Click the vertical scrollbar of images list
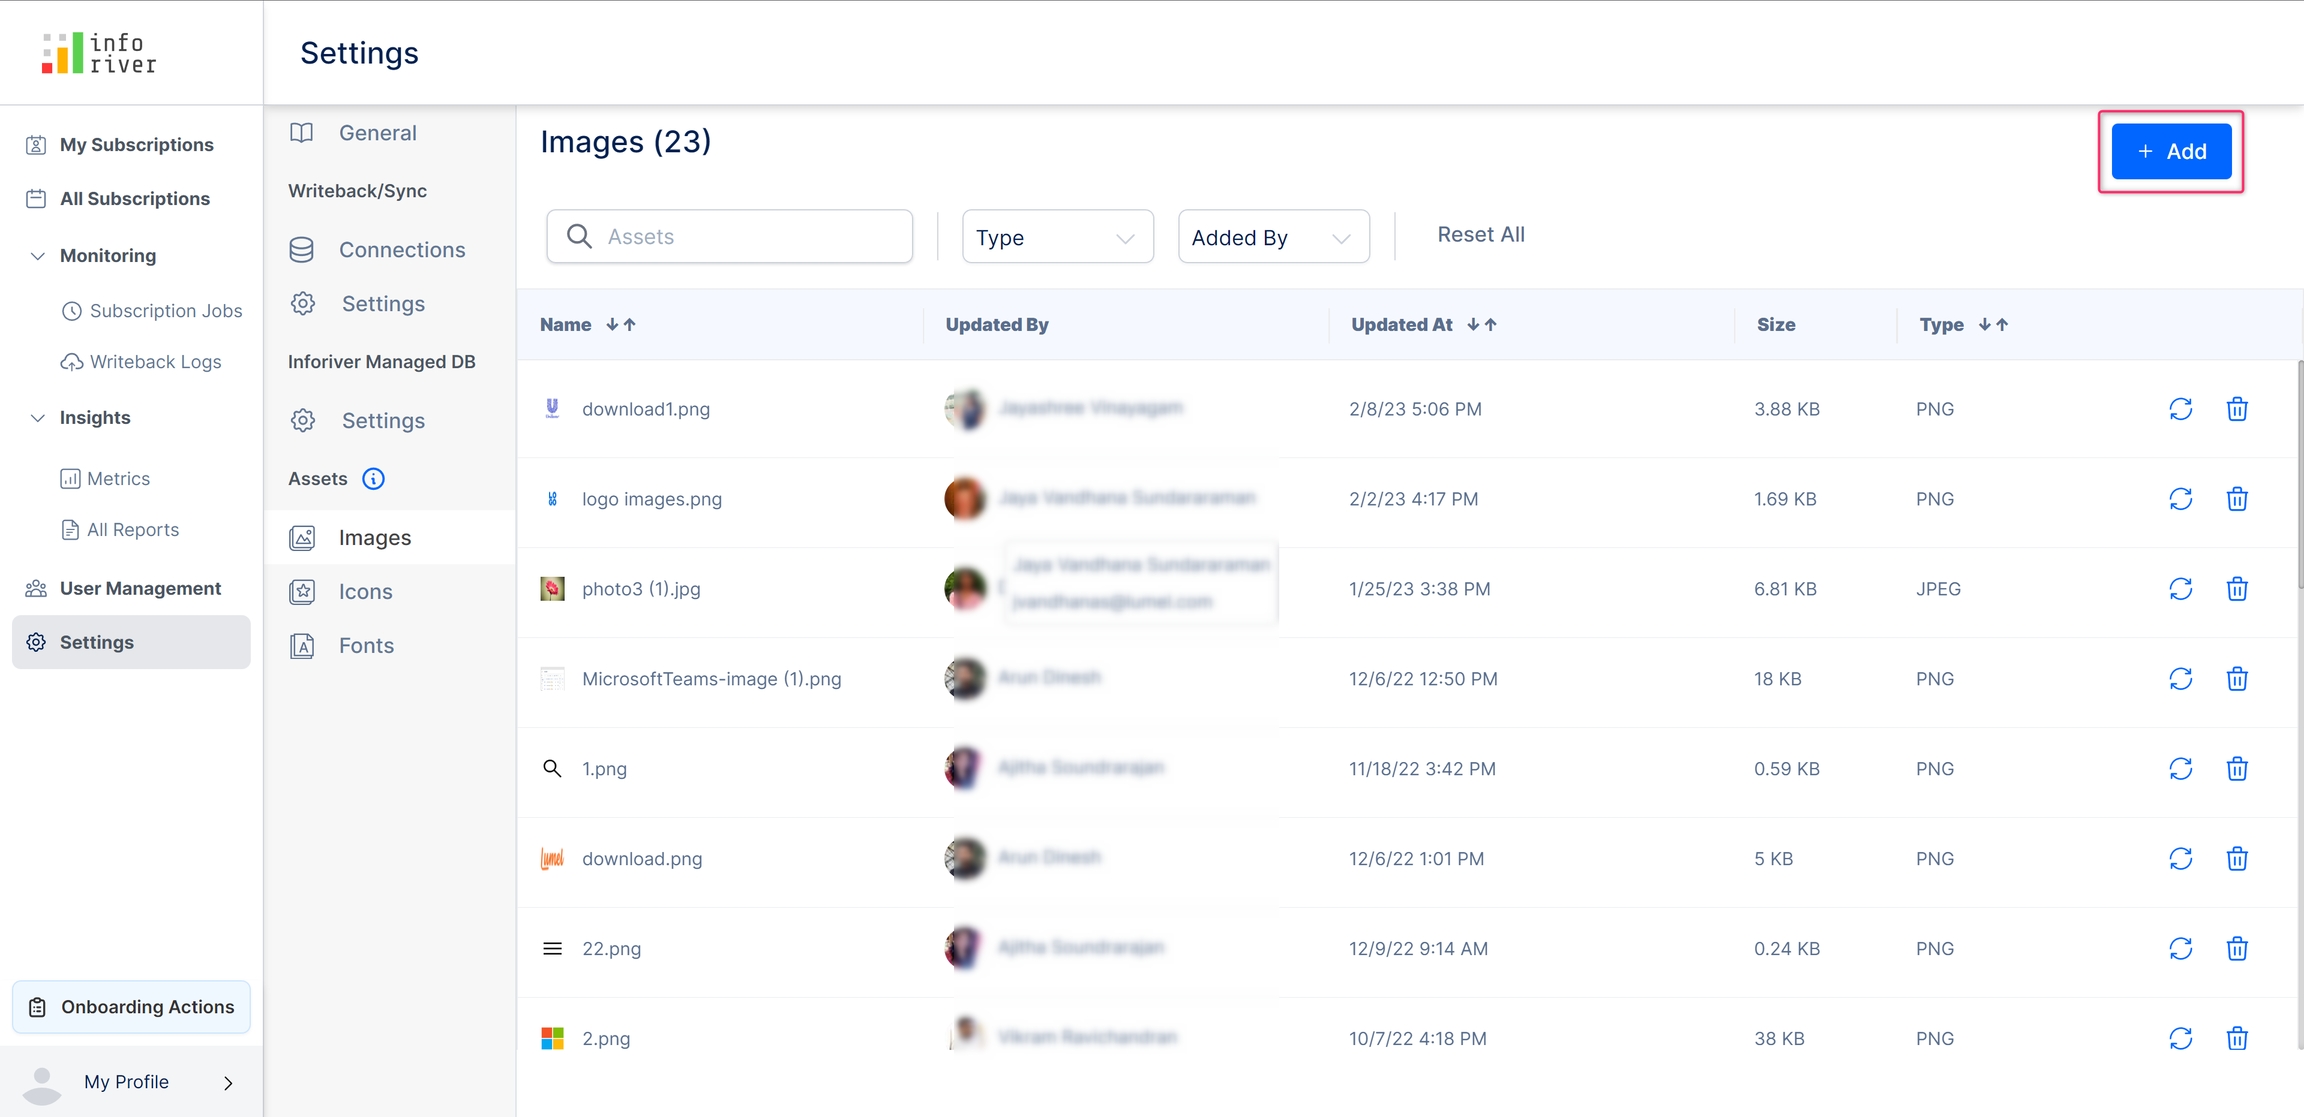The width and height of the screenshot is (2304, 1117). (2299, 475)
